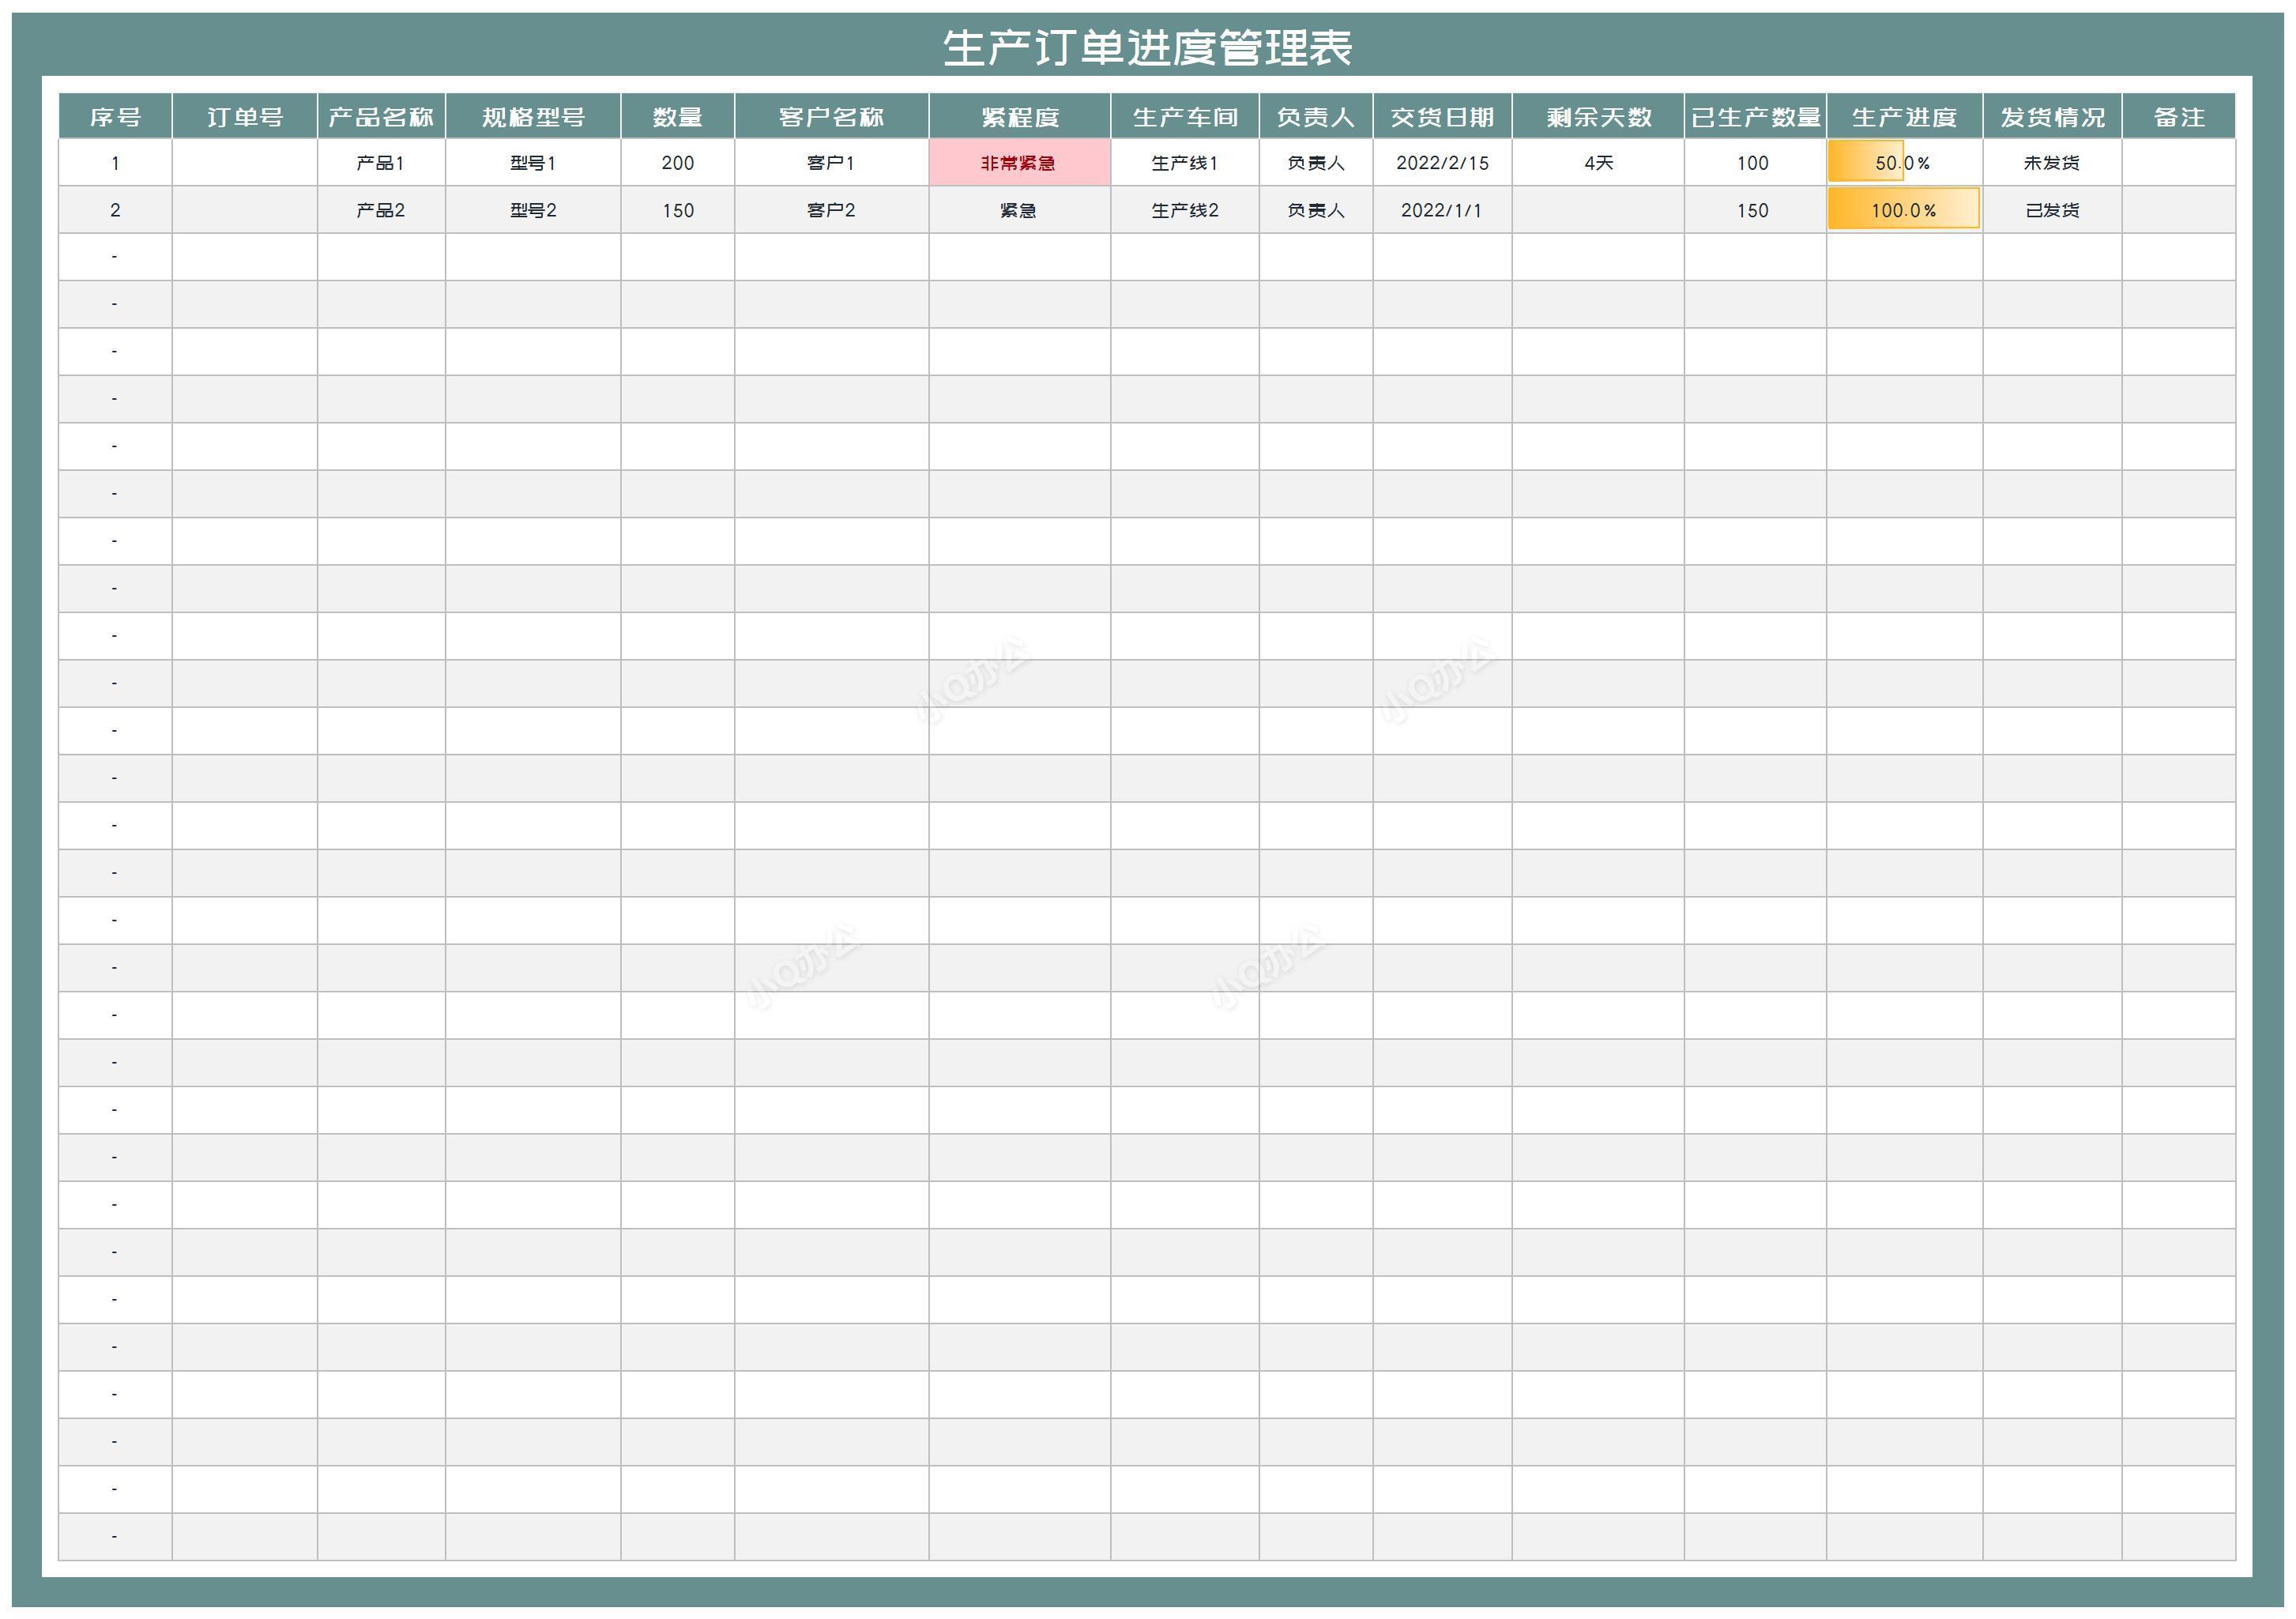Screen dimensions: 2296x1619
Task: Click the 产品1 product name cell
Action: 381,163
